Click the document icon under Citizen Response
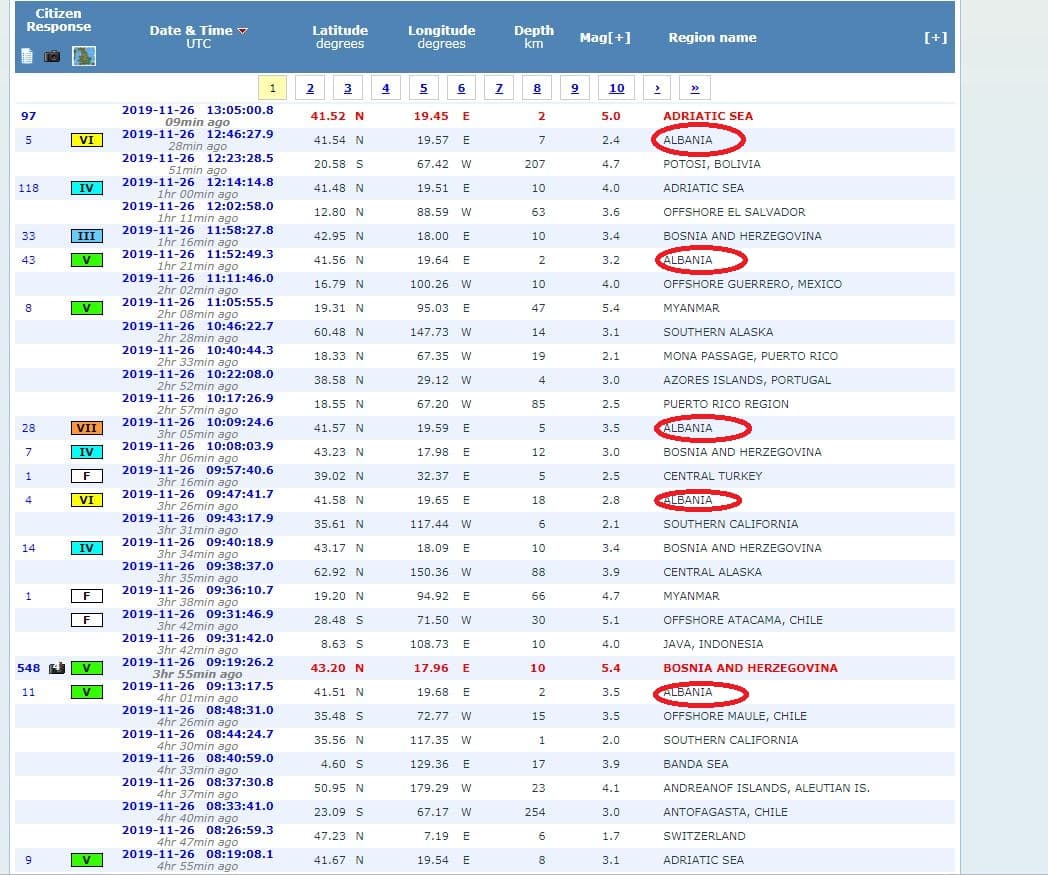 pyautogui.click(x=27, y=56)
